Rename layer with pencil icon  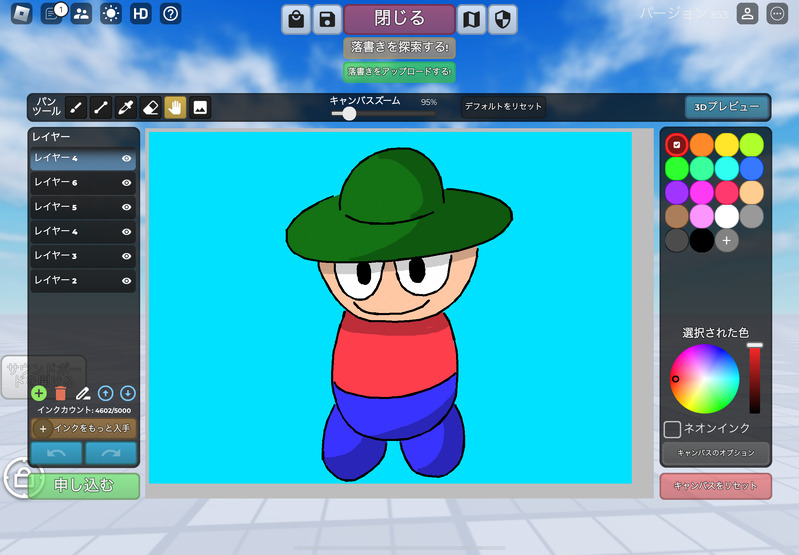(x=83, y=393)
